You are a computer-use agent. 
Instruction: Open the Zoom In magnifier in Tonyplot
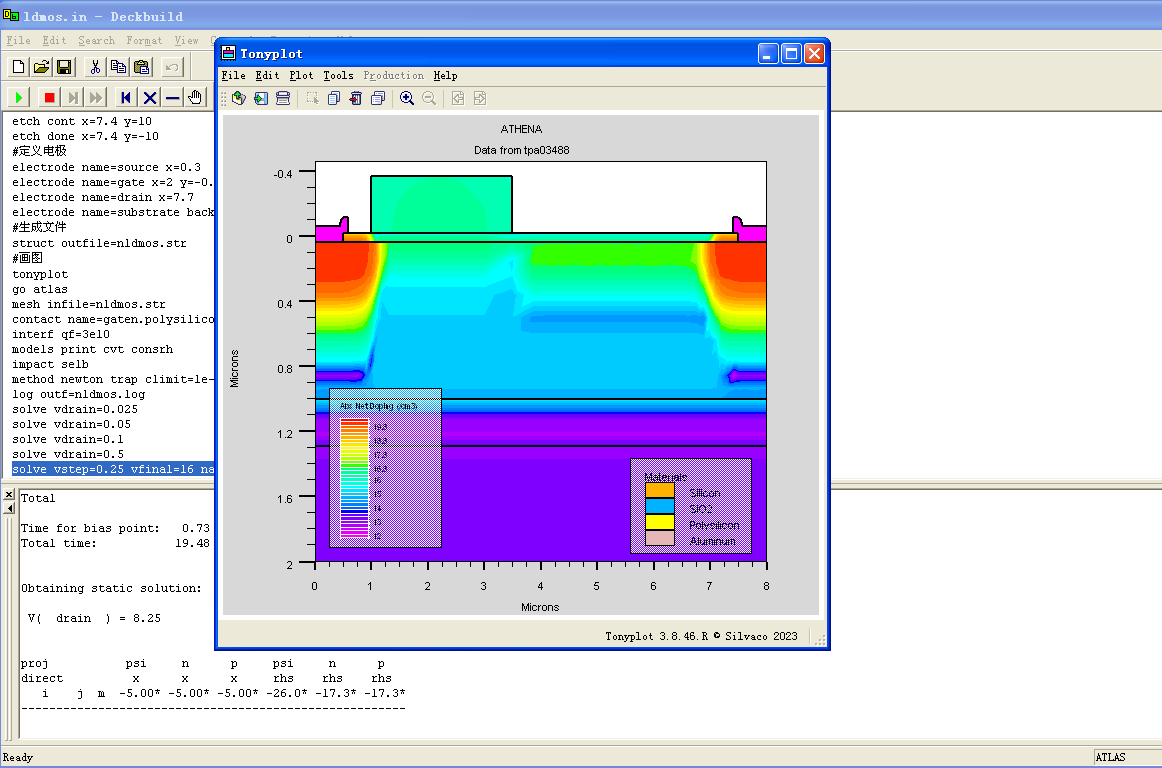408,98
